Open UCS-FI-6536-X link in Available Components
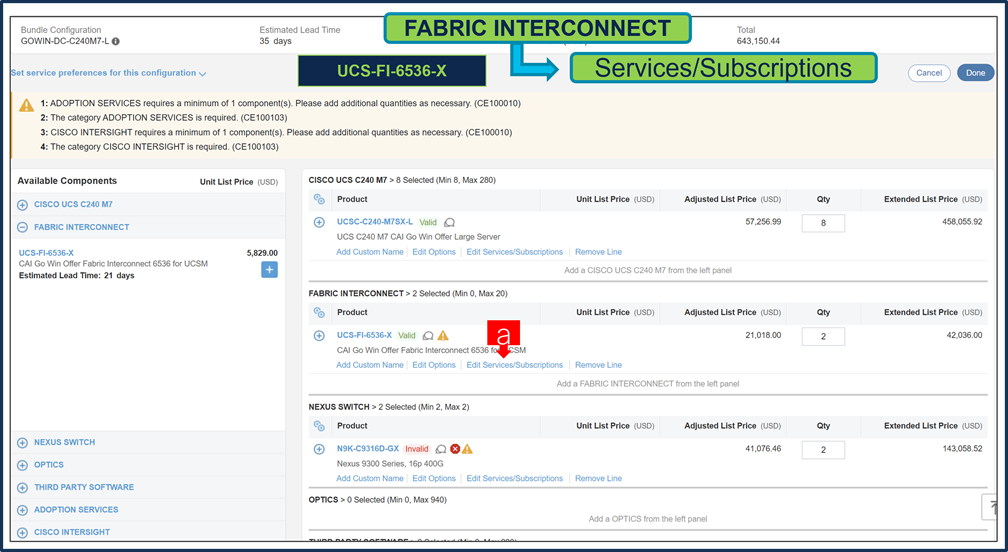 click(46, 253)
